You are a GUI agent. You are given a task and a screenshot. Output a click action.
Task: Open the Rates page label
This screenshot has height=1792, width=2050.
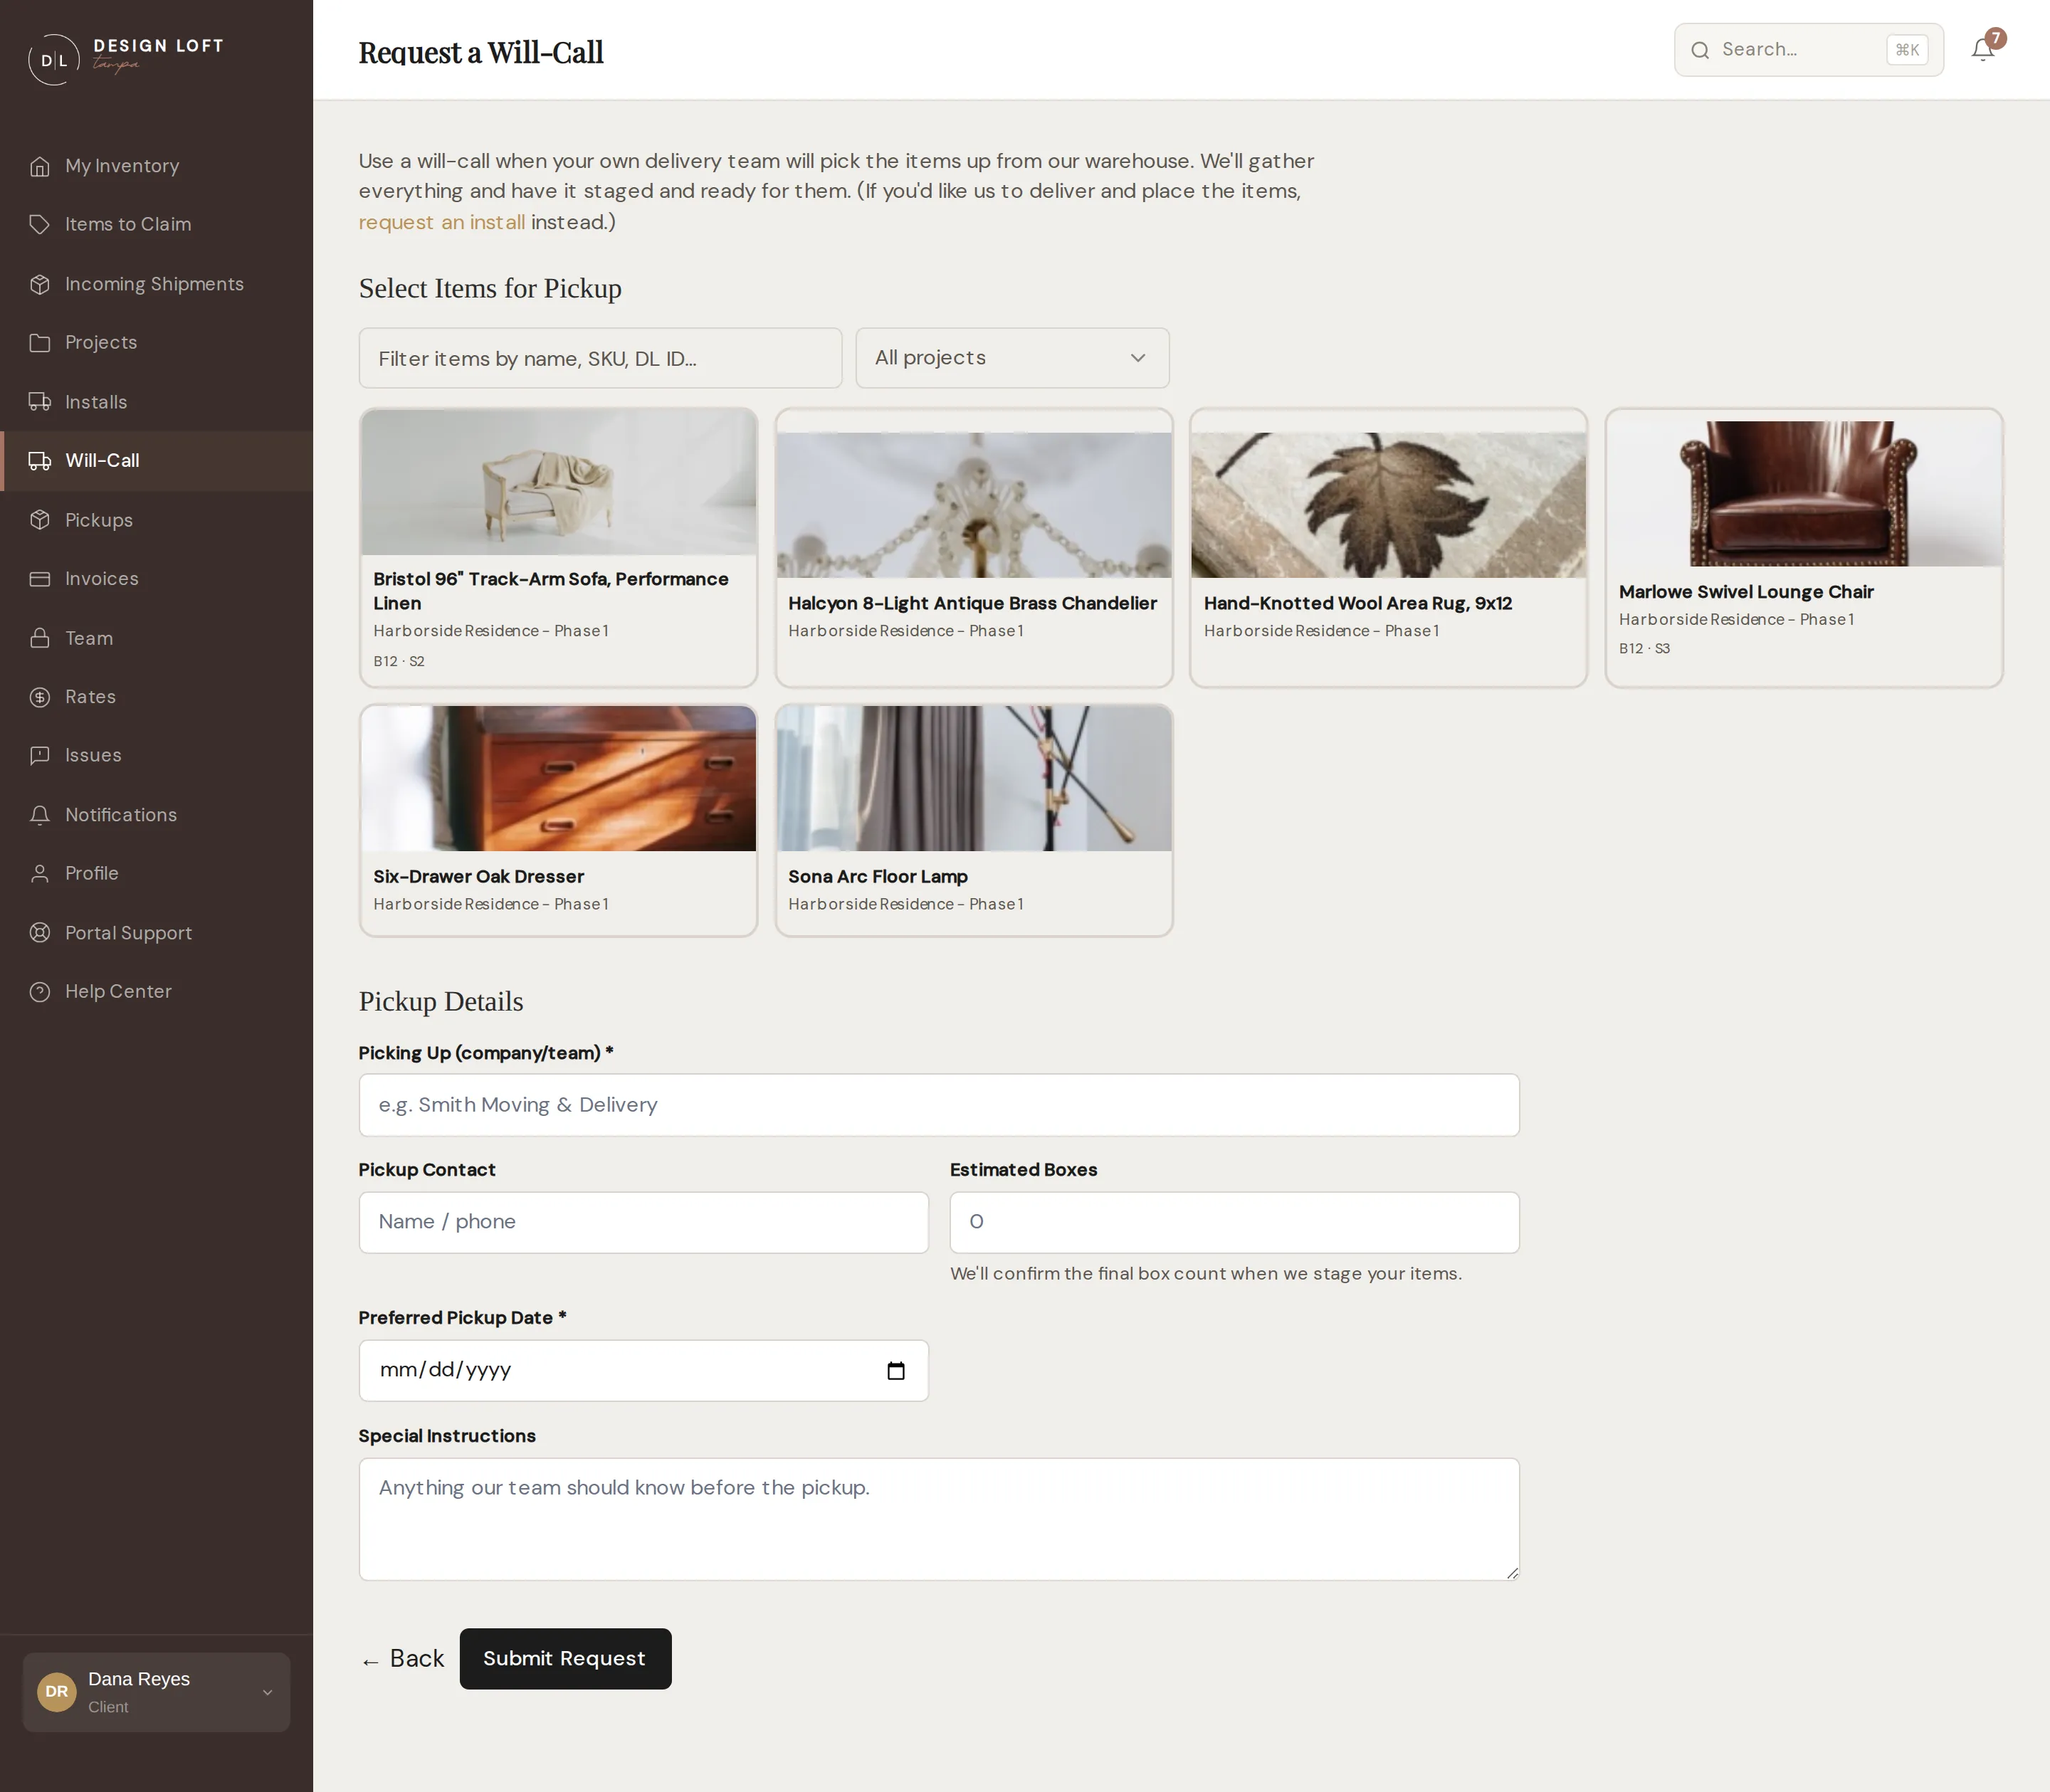(90, 697)
